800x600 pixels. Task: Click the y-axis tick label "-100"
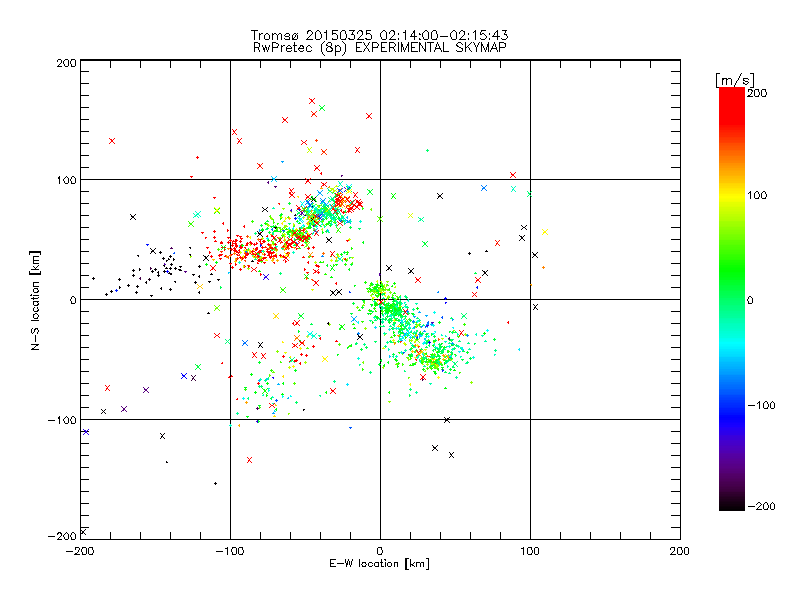(x=62, y=420)
